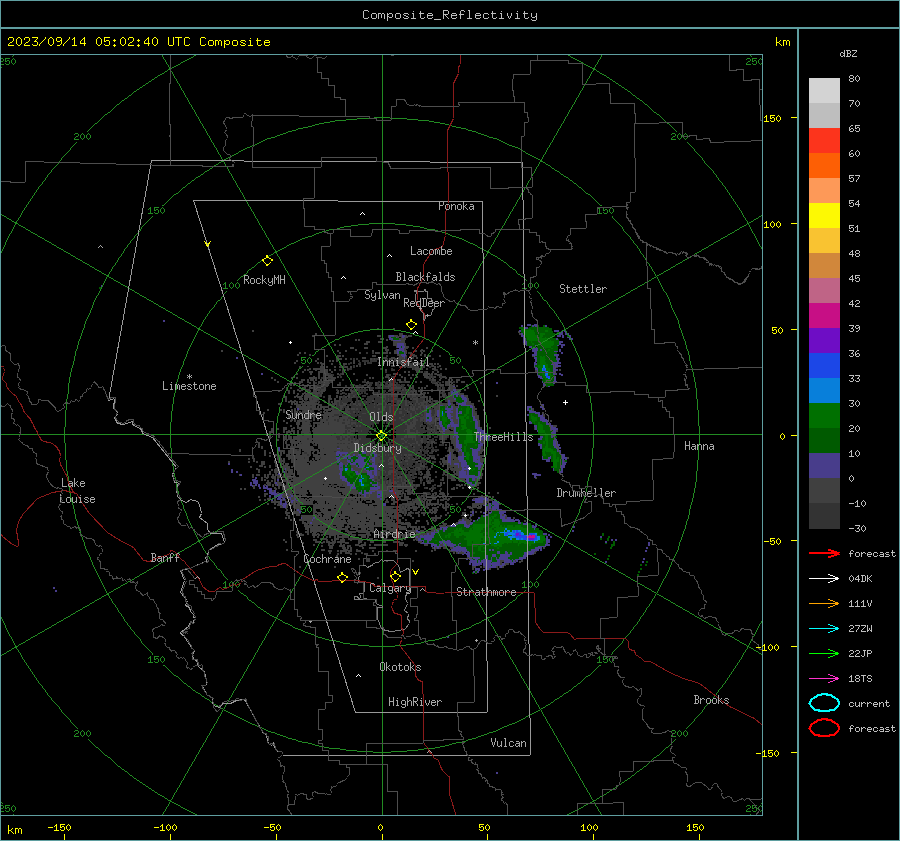This screenshot has width=900, height=841.
Task: Click the magenta 18TS arrow in legend
Action: (824, 679)
